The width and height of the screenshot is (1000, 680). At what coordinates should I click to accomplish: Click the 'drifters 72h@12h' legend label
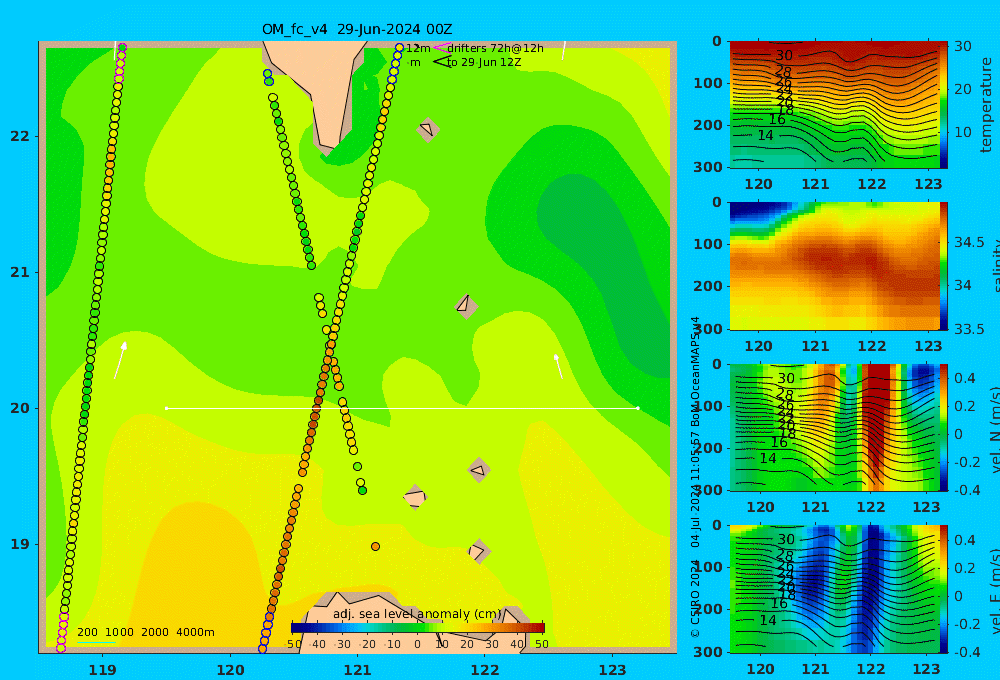point(495,48)
